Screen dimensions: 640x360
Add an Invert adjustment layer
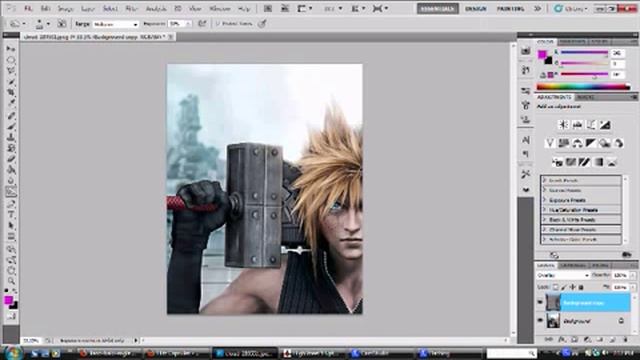[x=557, y=162]
